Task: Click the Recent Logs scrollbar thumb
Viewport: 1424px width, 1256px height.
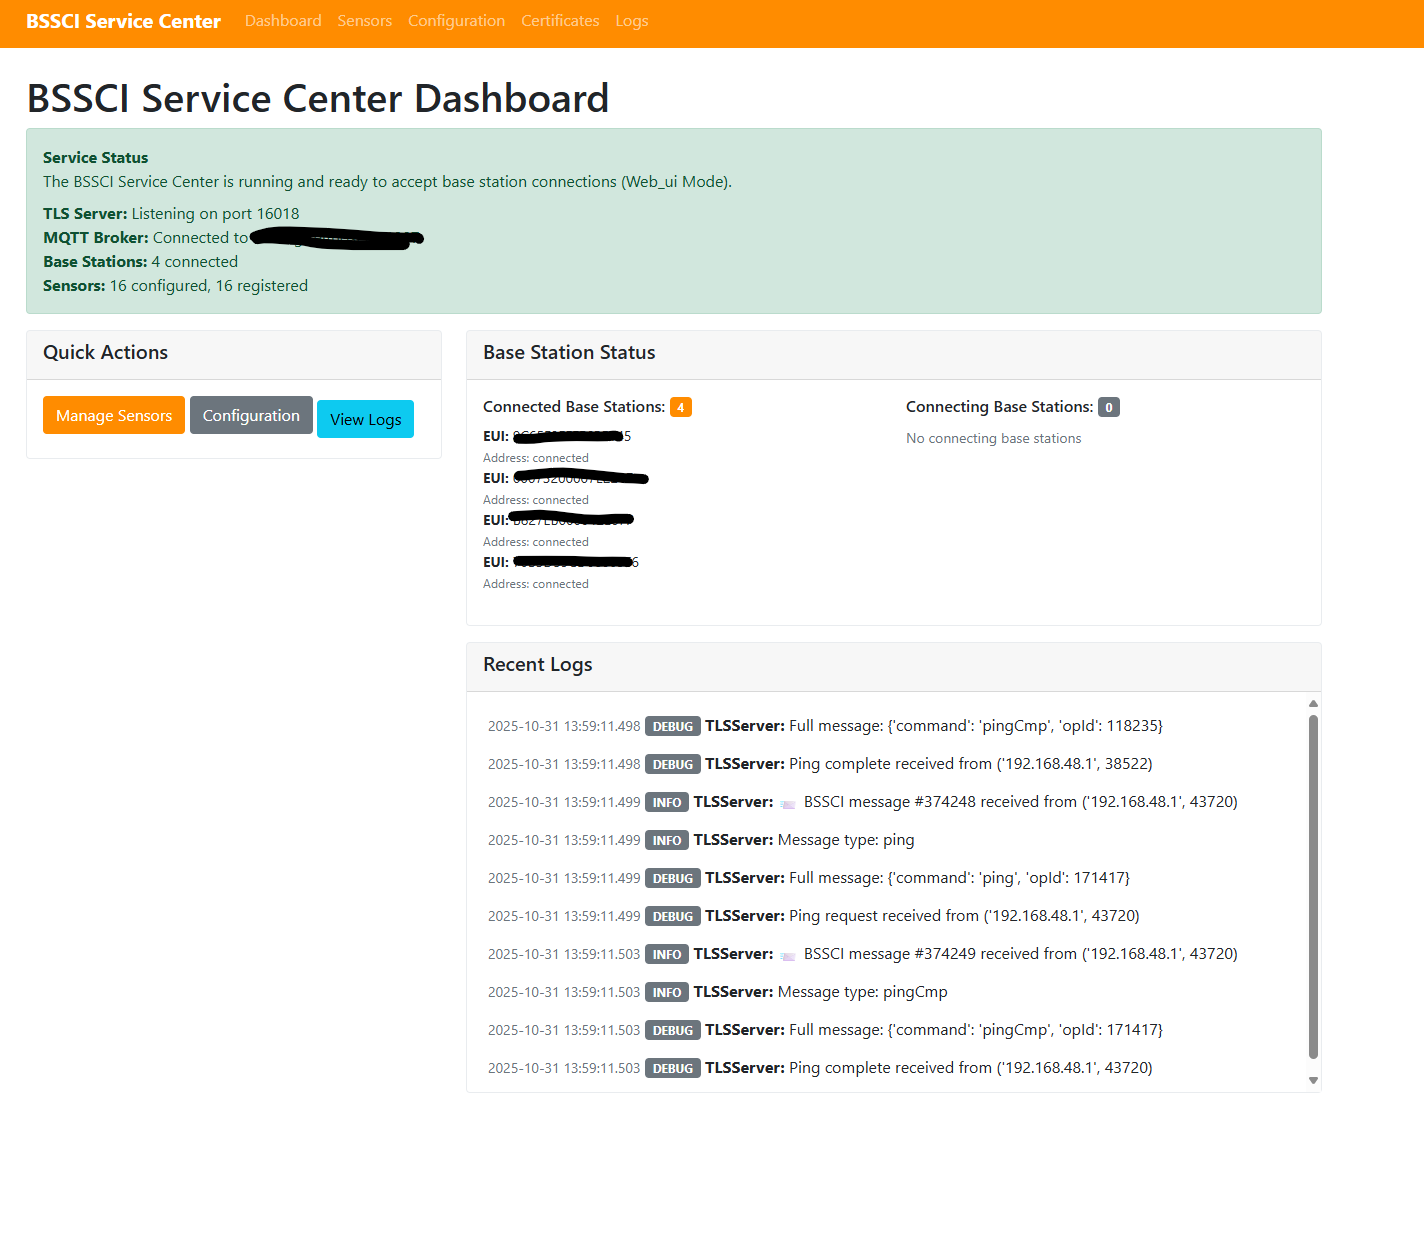Action: coord(1313,886)
